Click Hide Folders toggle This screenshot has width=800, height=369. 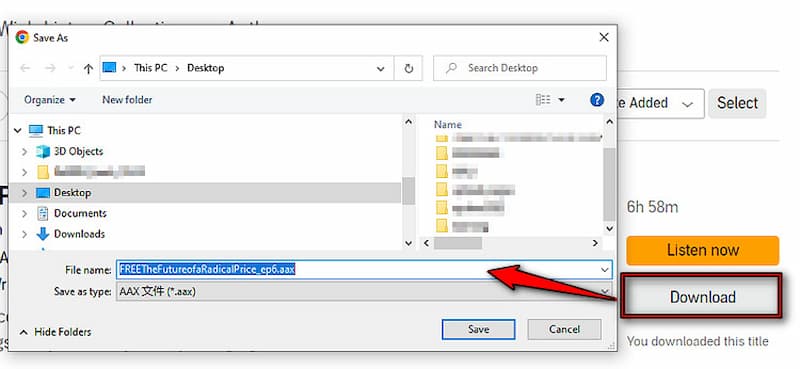pos(56,332)
